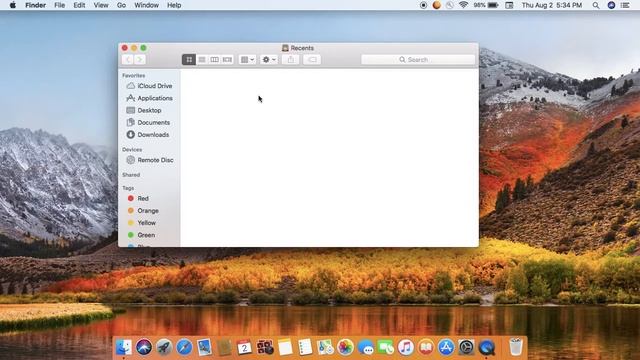The image size is (640, 360).
Task: Open Spotlight search in menu bar
Action: [x=596, y=5]
